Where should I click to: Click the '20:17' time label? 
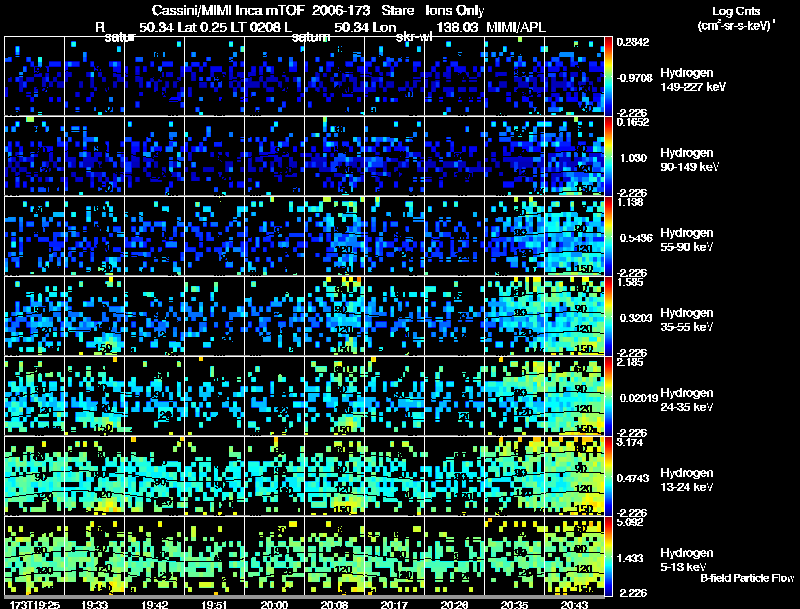point(394,605)
